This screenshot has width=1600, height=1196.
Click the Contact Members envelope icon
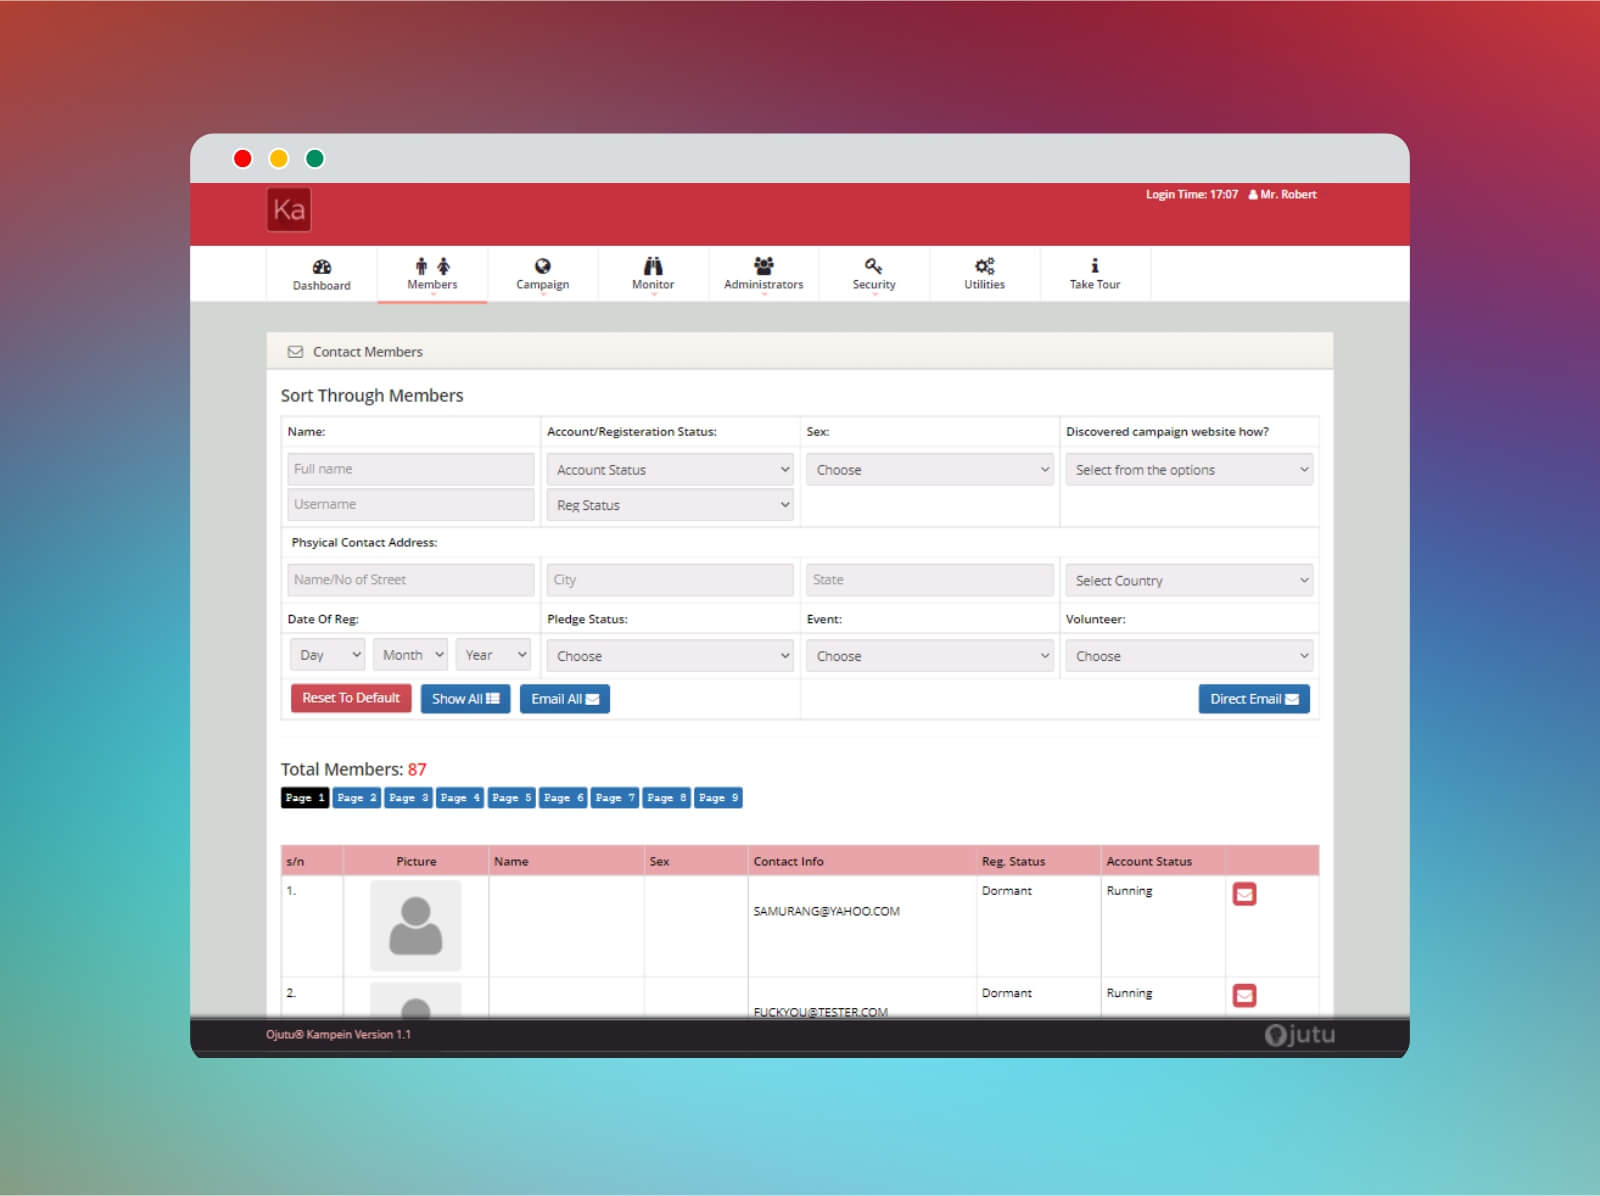coord(295,352)
